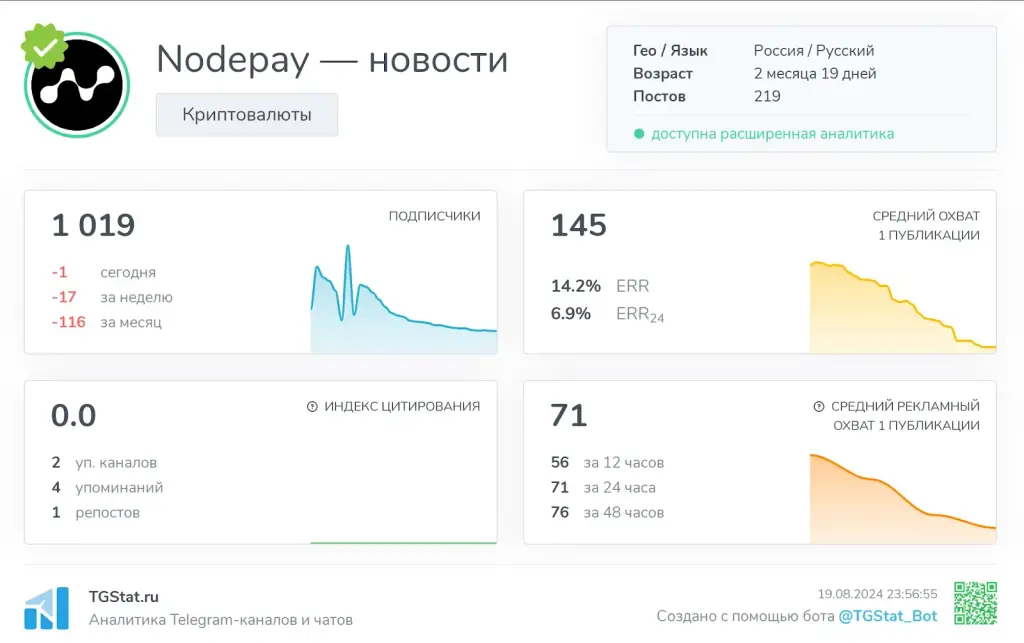Click the 2 месяца 19 дней age value
The width and height of the screenshot is (1024, 643).
coord(815,74)
